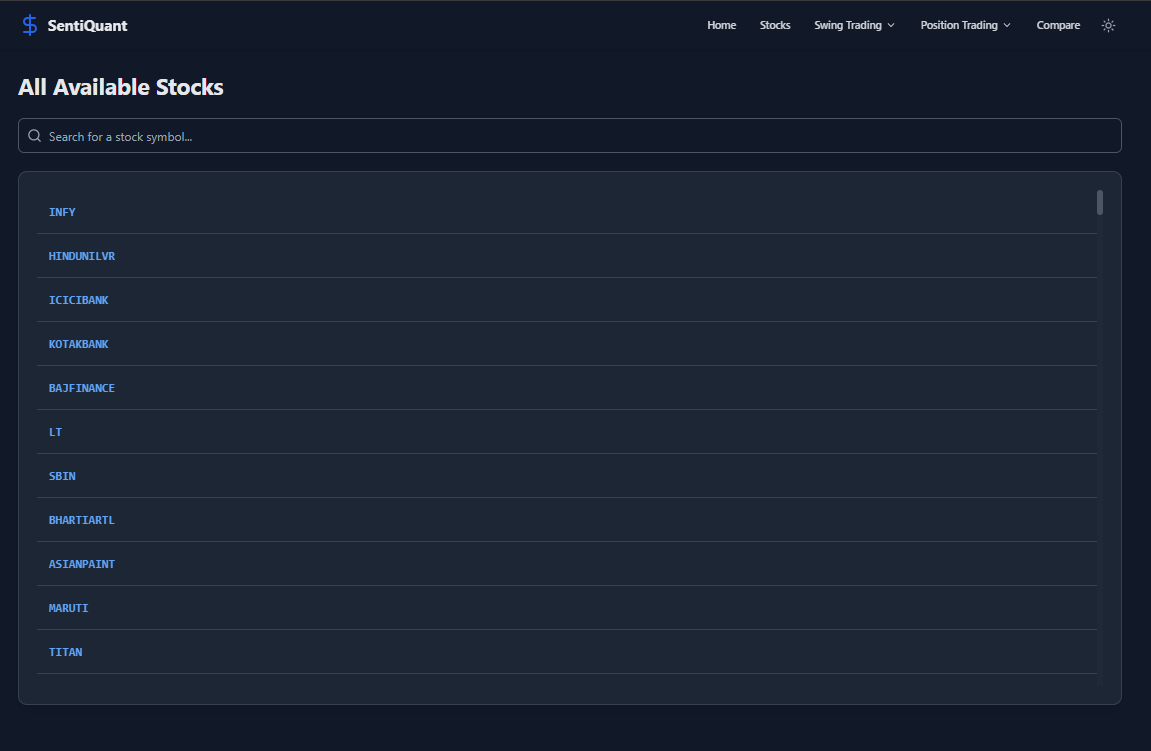
Task: Click the search magnifier icon
Action: pos(35,135)
